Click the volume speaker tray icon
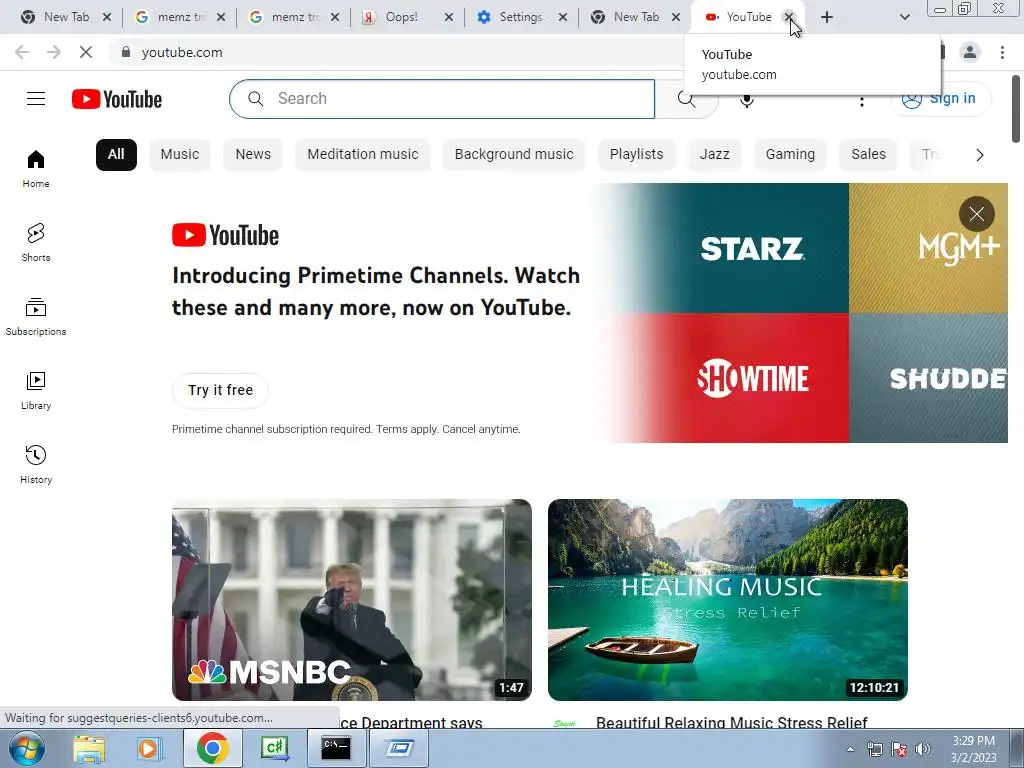Screen dimensions: 1024x768 922,749
